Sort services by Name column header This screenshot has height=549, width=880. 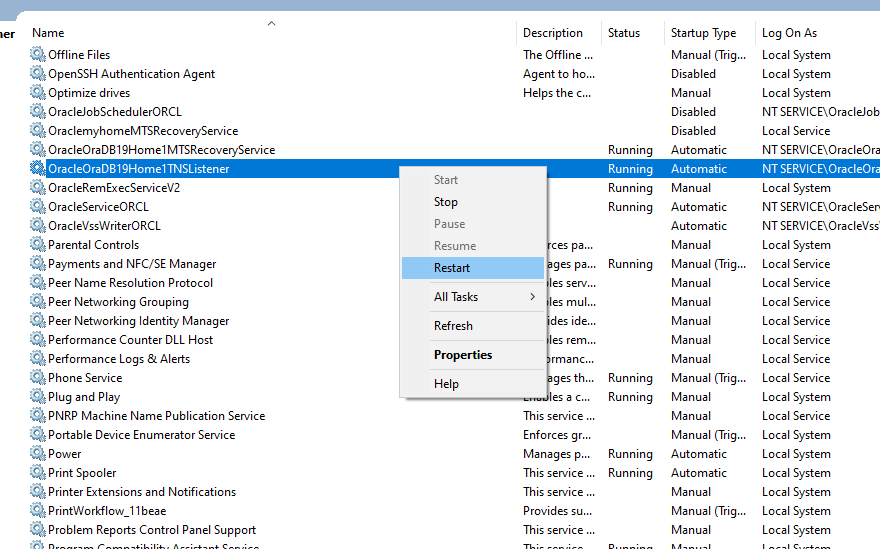coord(48,33)
